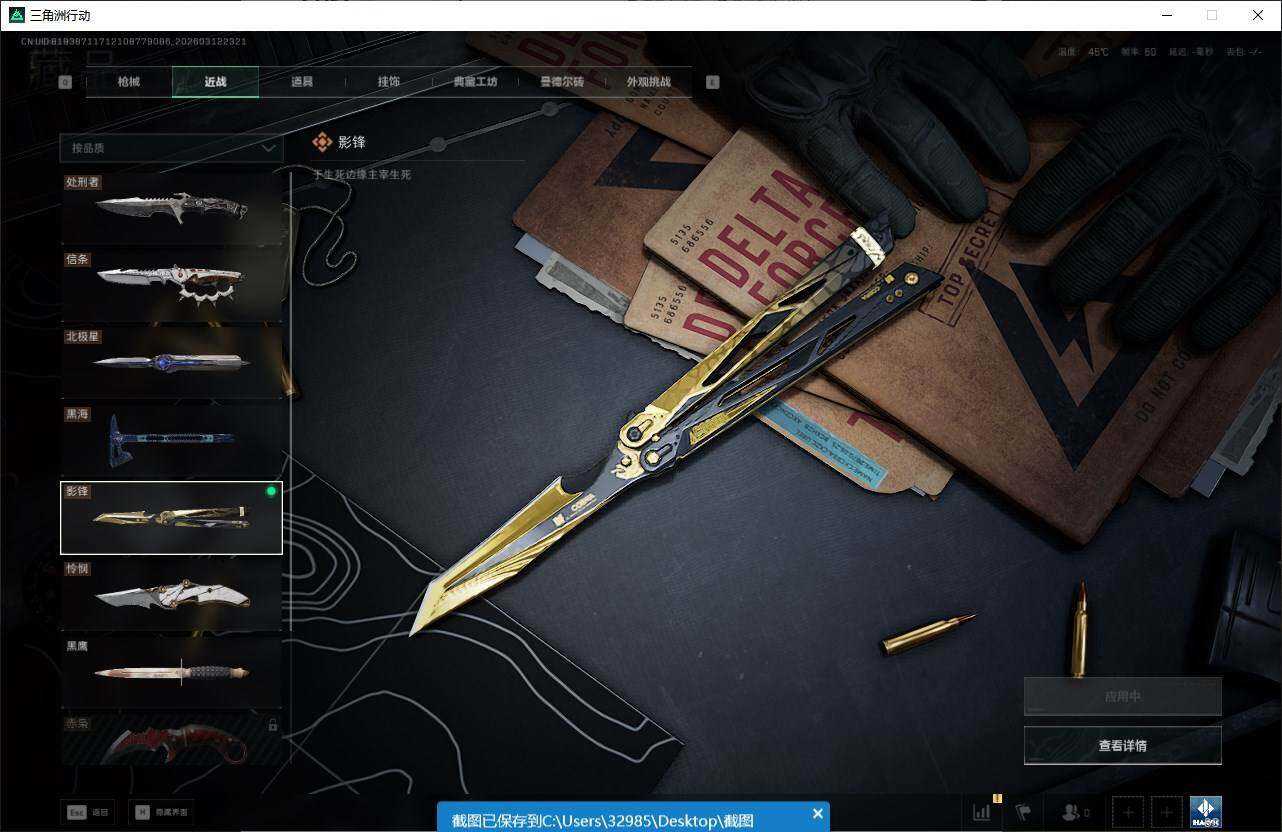1282x832 pixels.
Task: Switch to the 枪械 tab
Action: [129, 82]
